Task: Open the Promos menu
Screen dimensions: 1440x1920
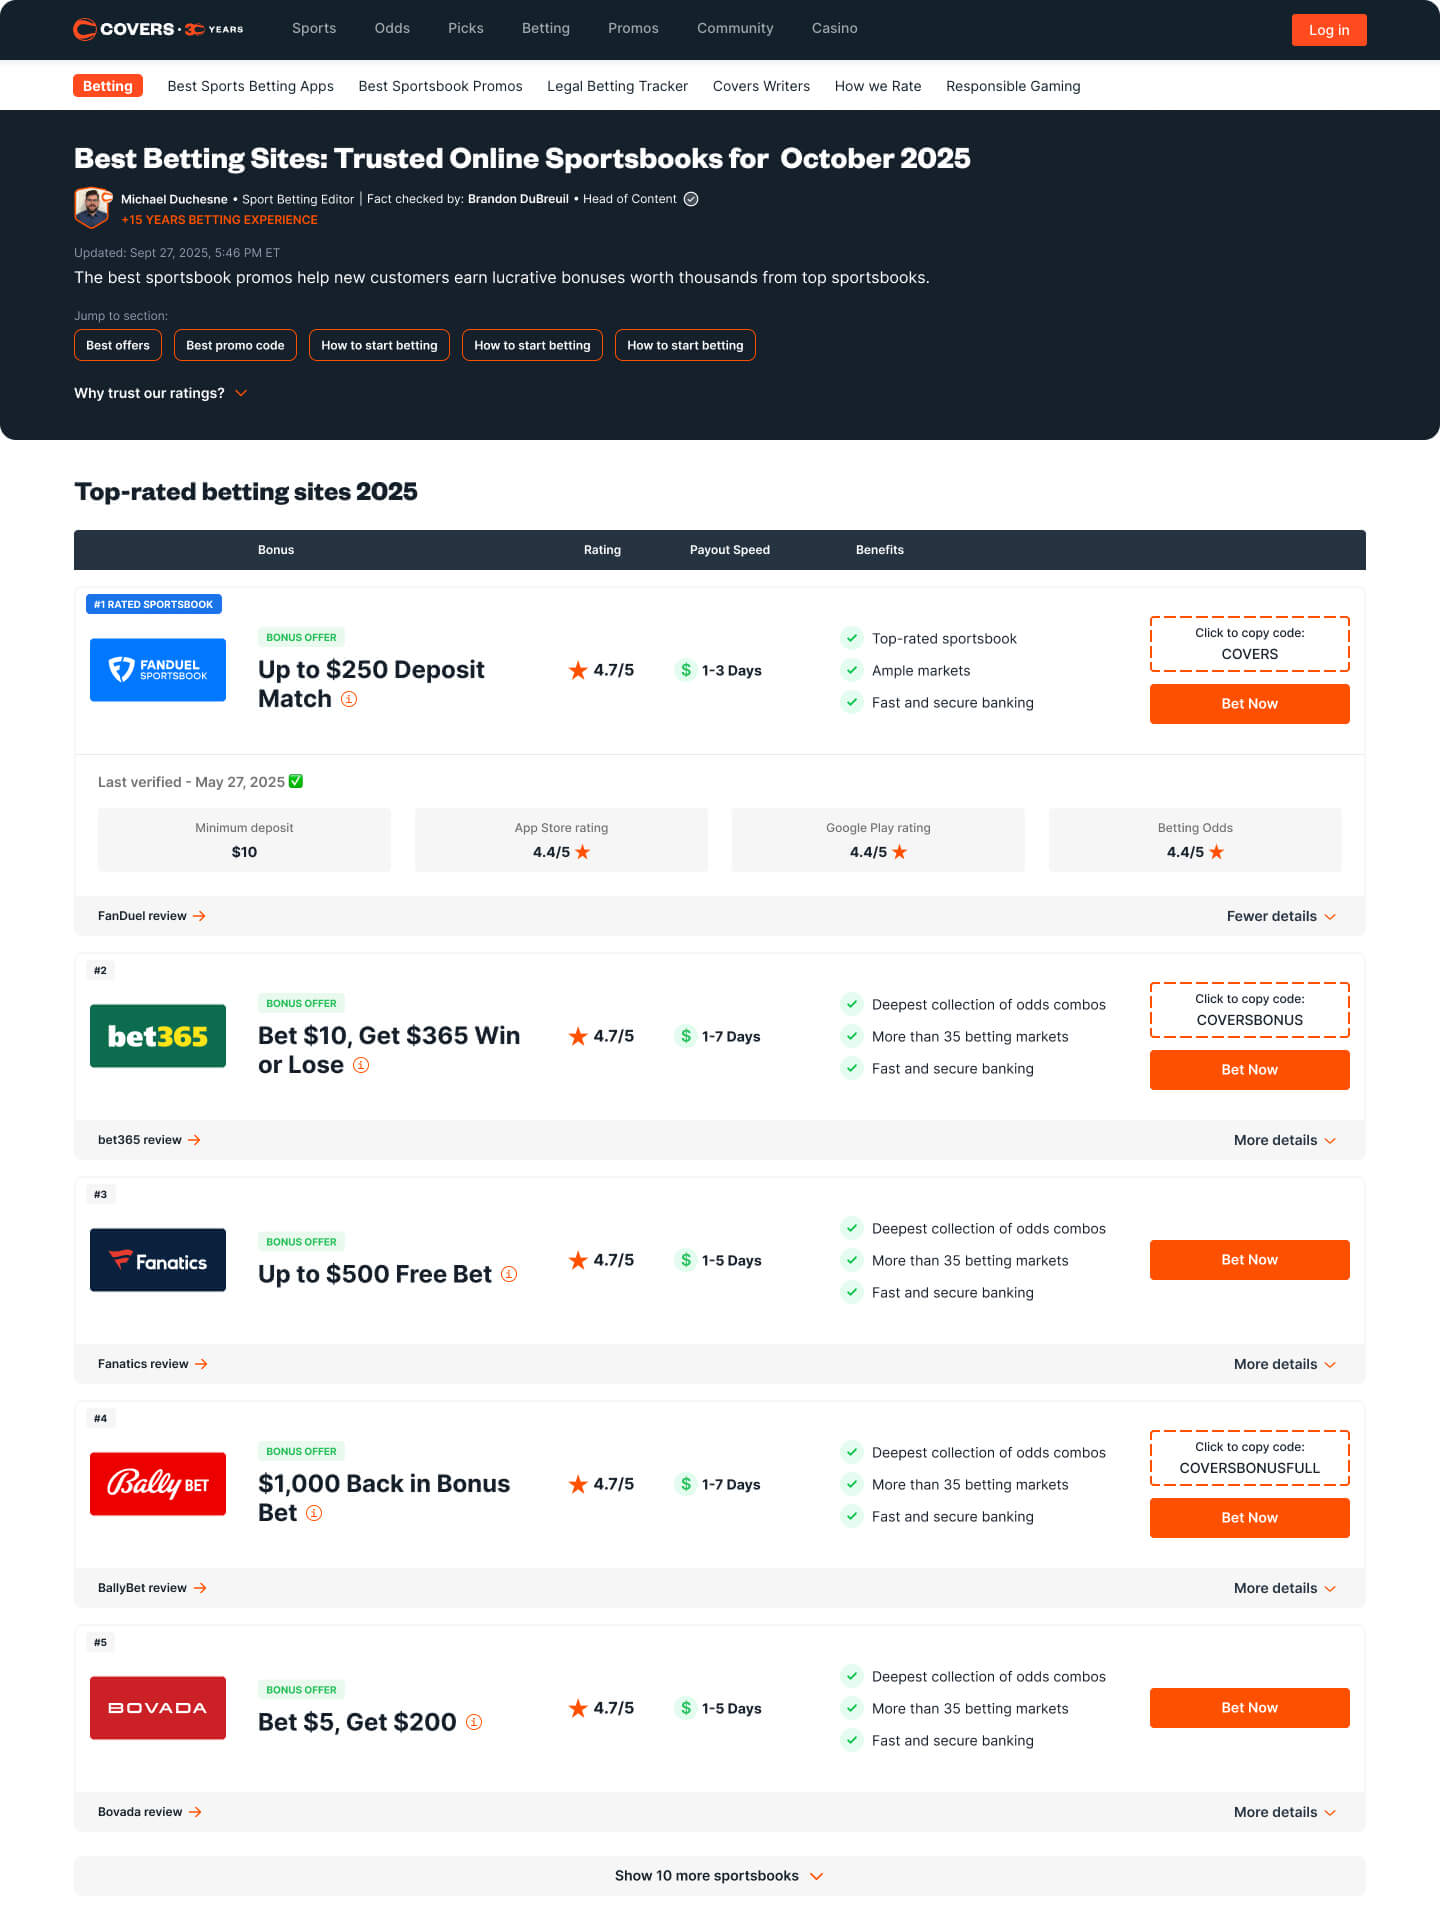Action: 633,28
